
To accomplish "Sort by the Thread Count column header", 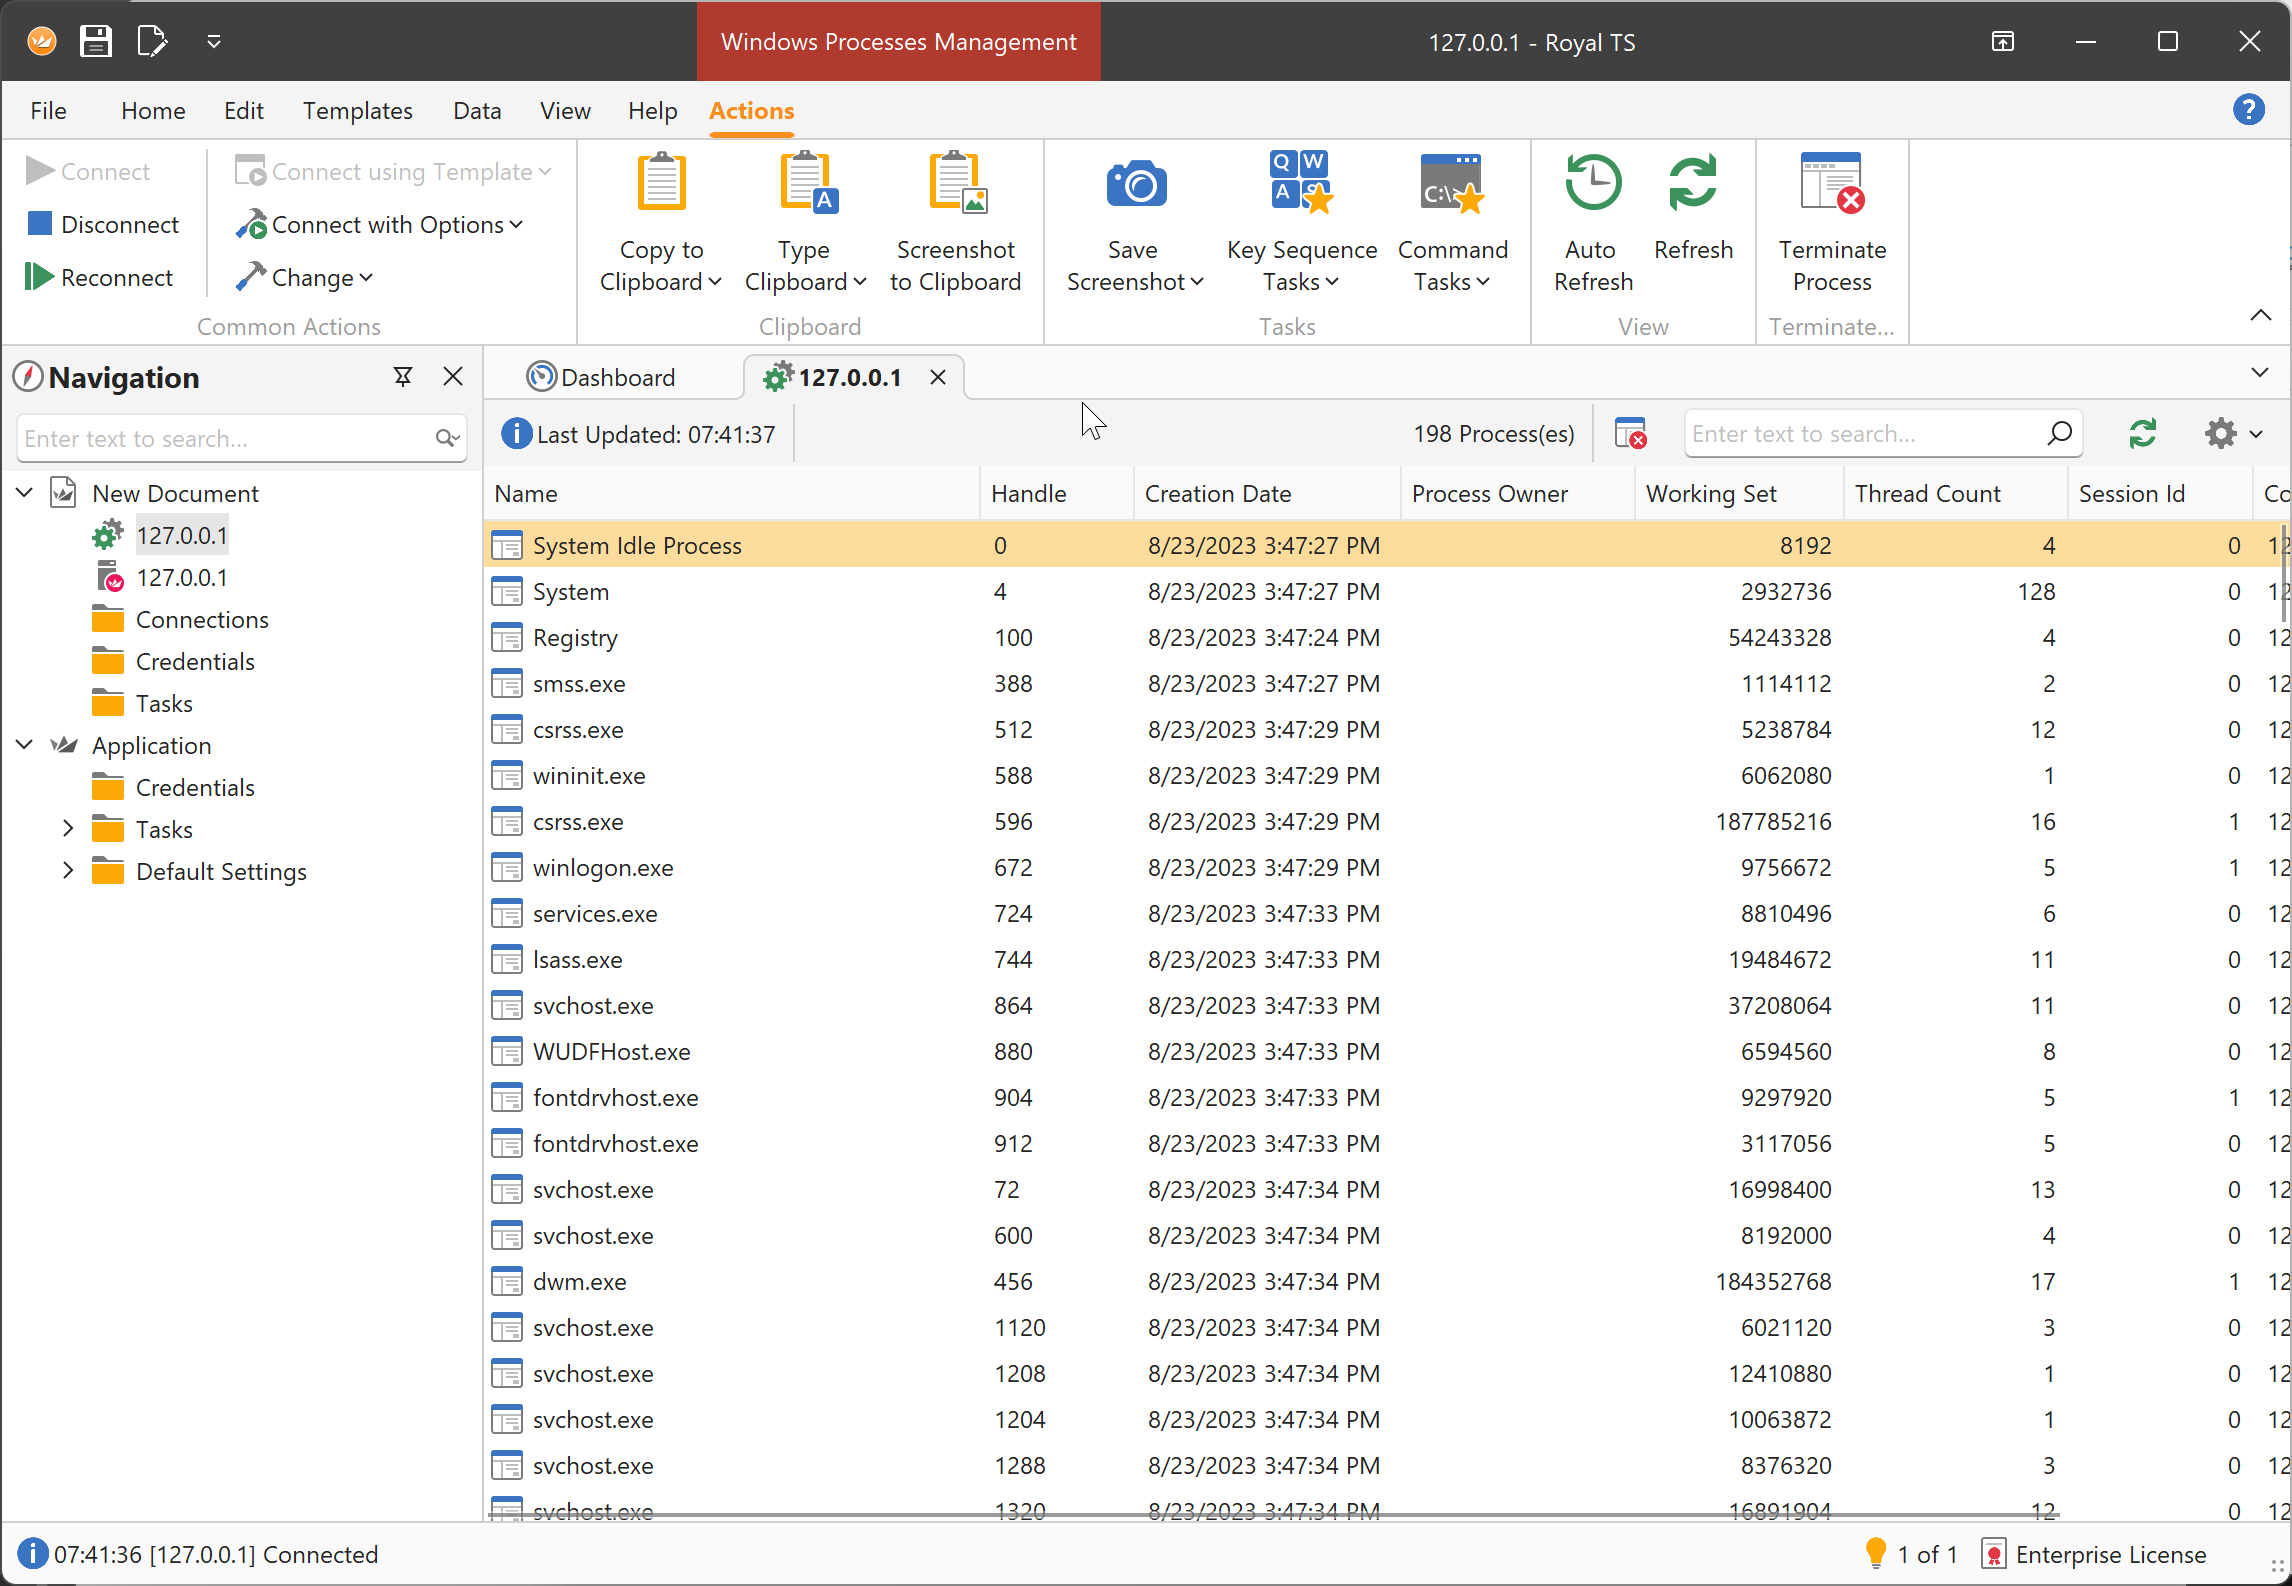I will click(x=1954, y=493).
